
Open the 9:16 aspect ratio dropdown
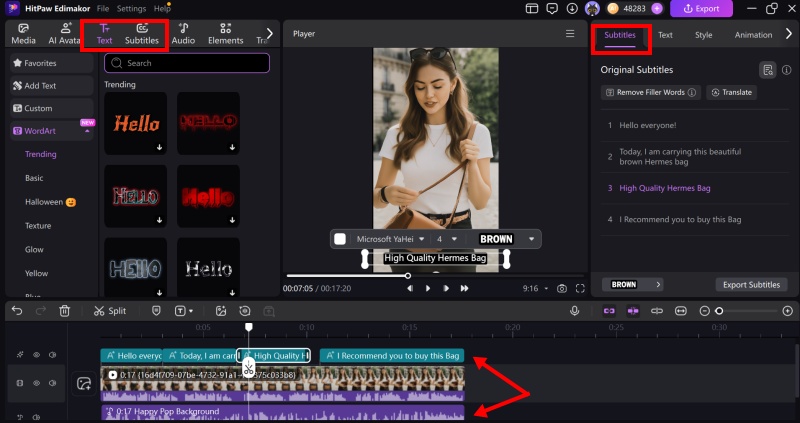tap(535, 288)
